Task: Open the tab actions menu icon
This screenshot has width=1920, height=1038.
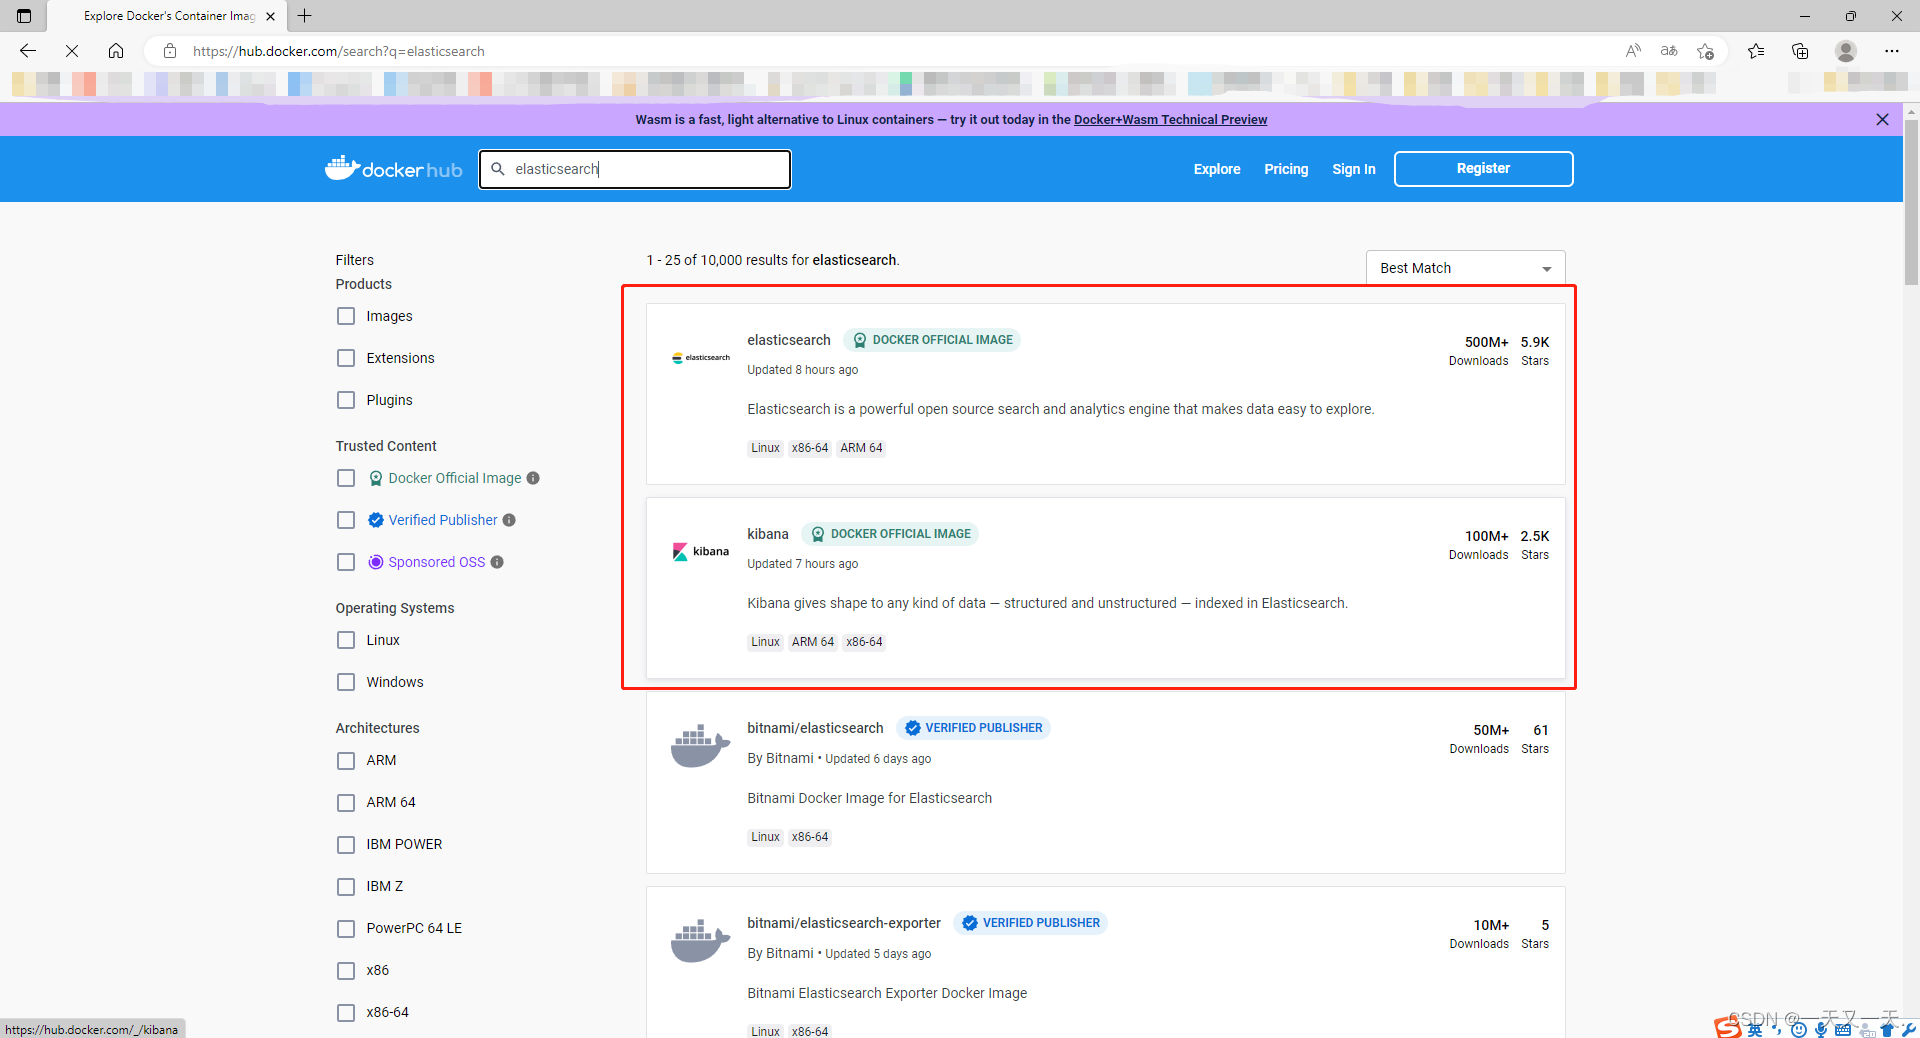Action: pyautogui.click(x=24, y=16)
